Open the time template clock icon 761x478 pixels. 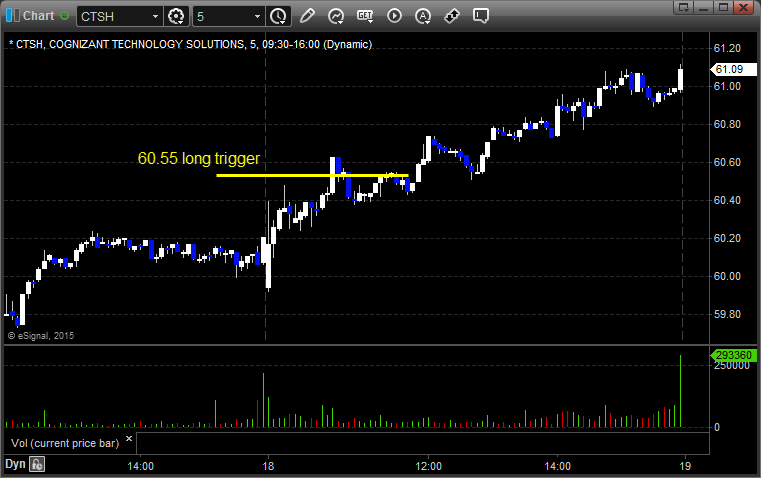pos(278,16)
